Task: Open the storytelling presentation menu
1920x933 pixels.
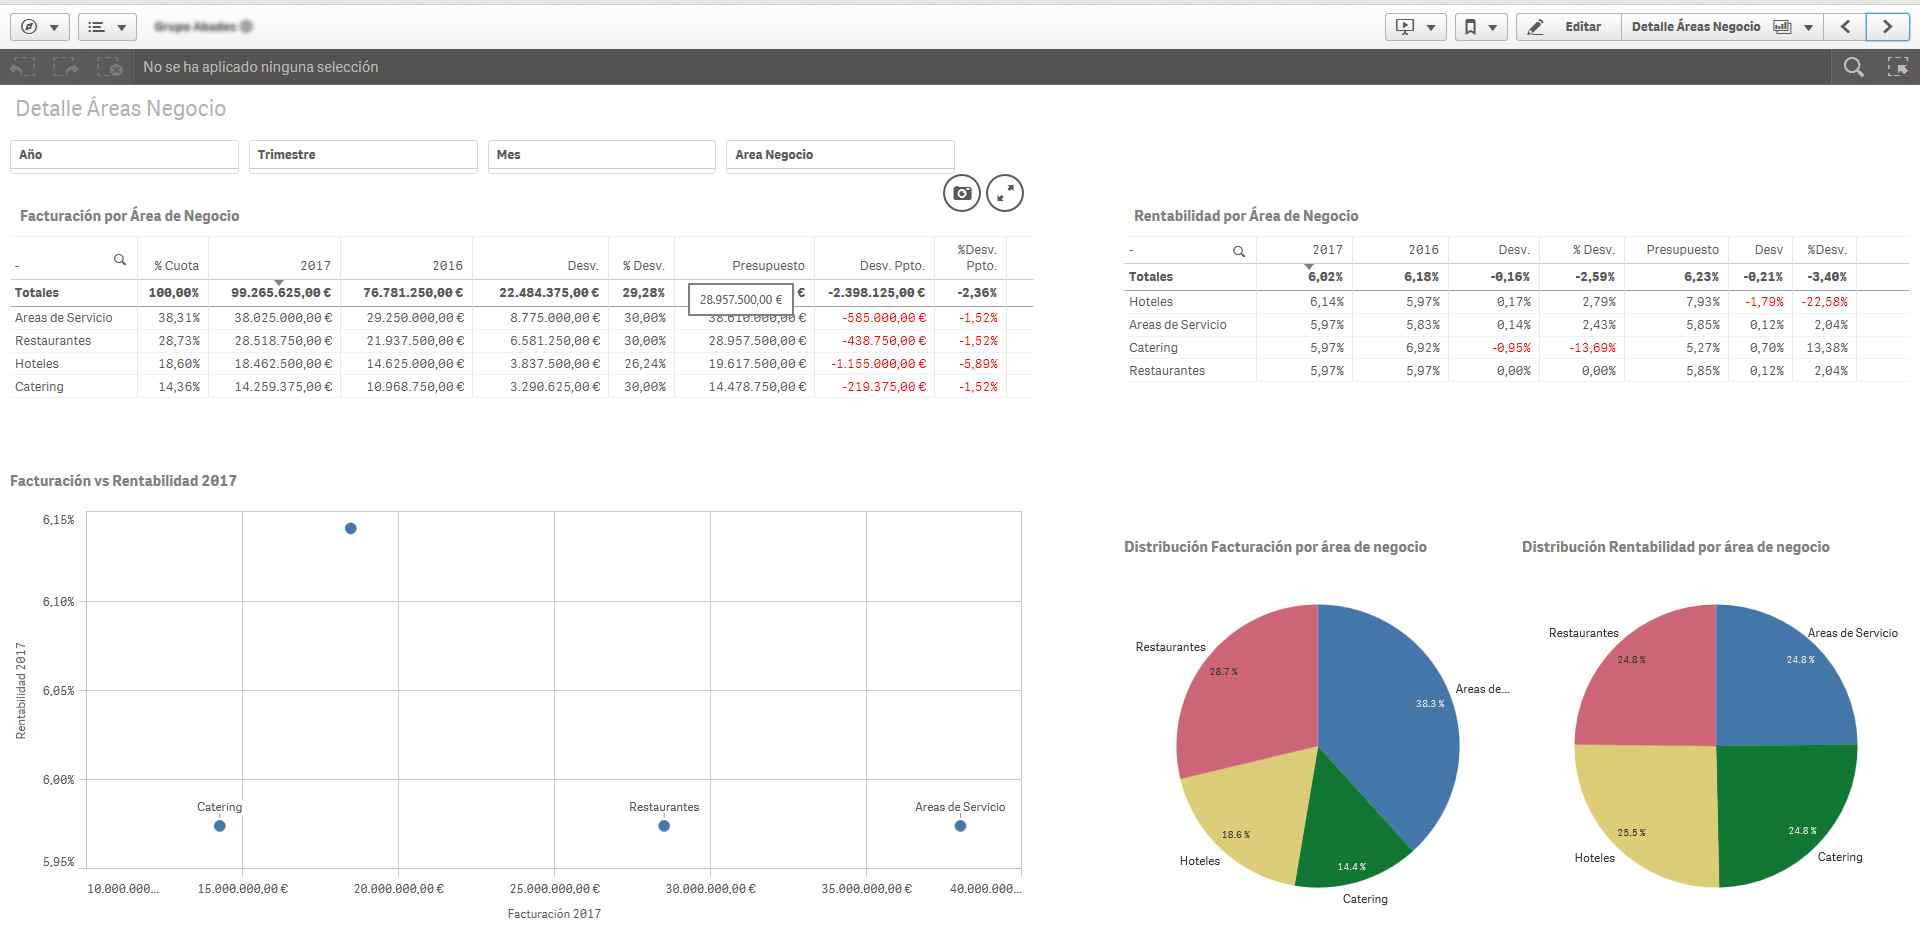Action: 1416,27
